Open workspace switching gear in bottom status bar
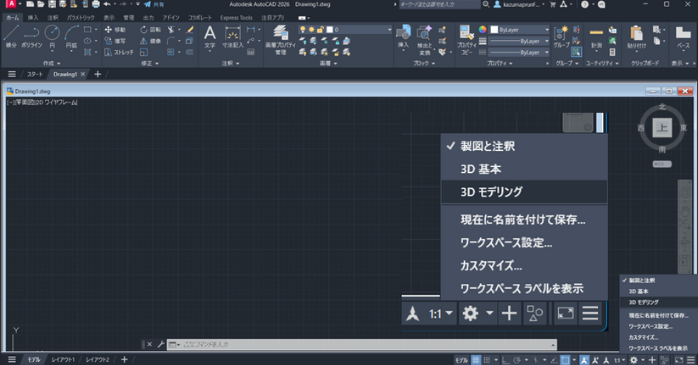698x365 pixels. point(633,360)
